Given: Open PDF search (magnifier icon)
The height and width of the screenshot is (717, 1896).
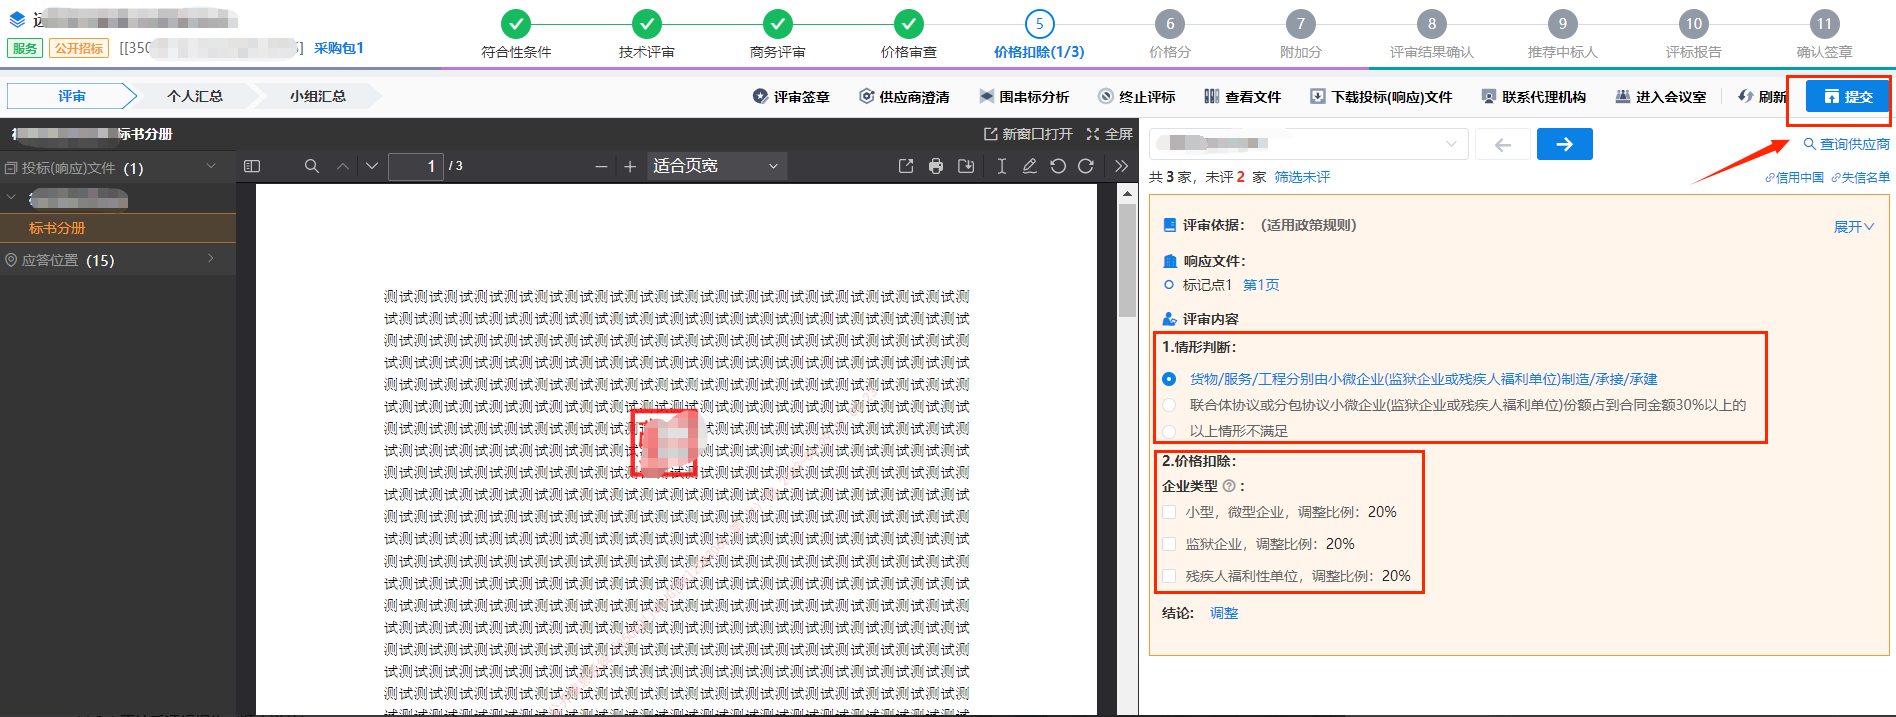Looking at the screenshot, I should pyautogui.click(x=312, y=166).
